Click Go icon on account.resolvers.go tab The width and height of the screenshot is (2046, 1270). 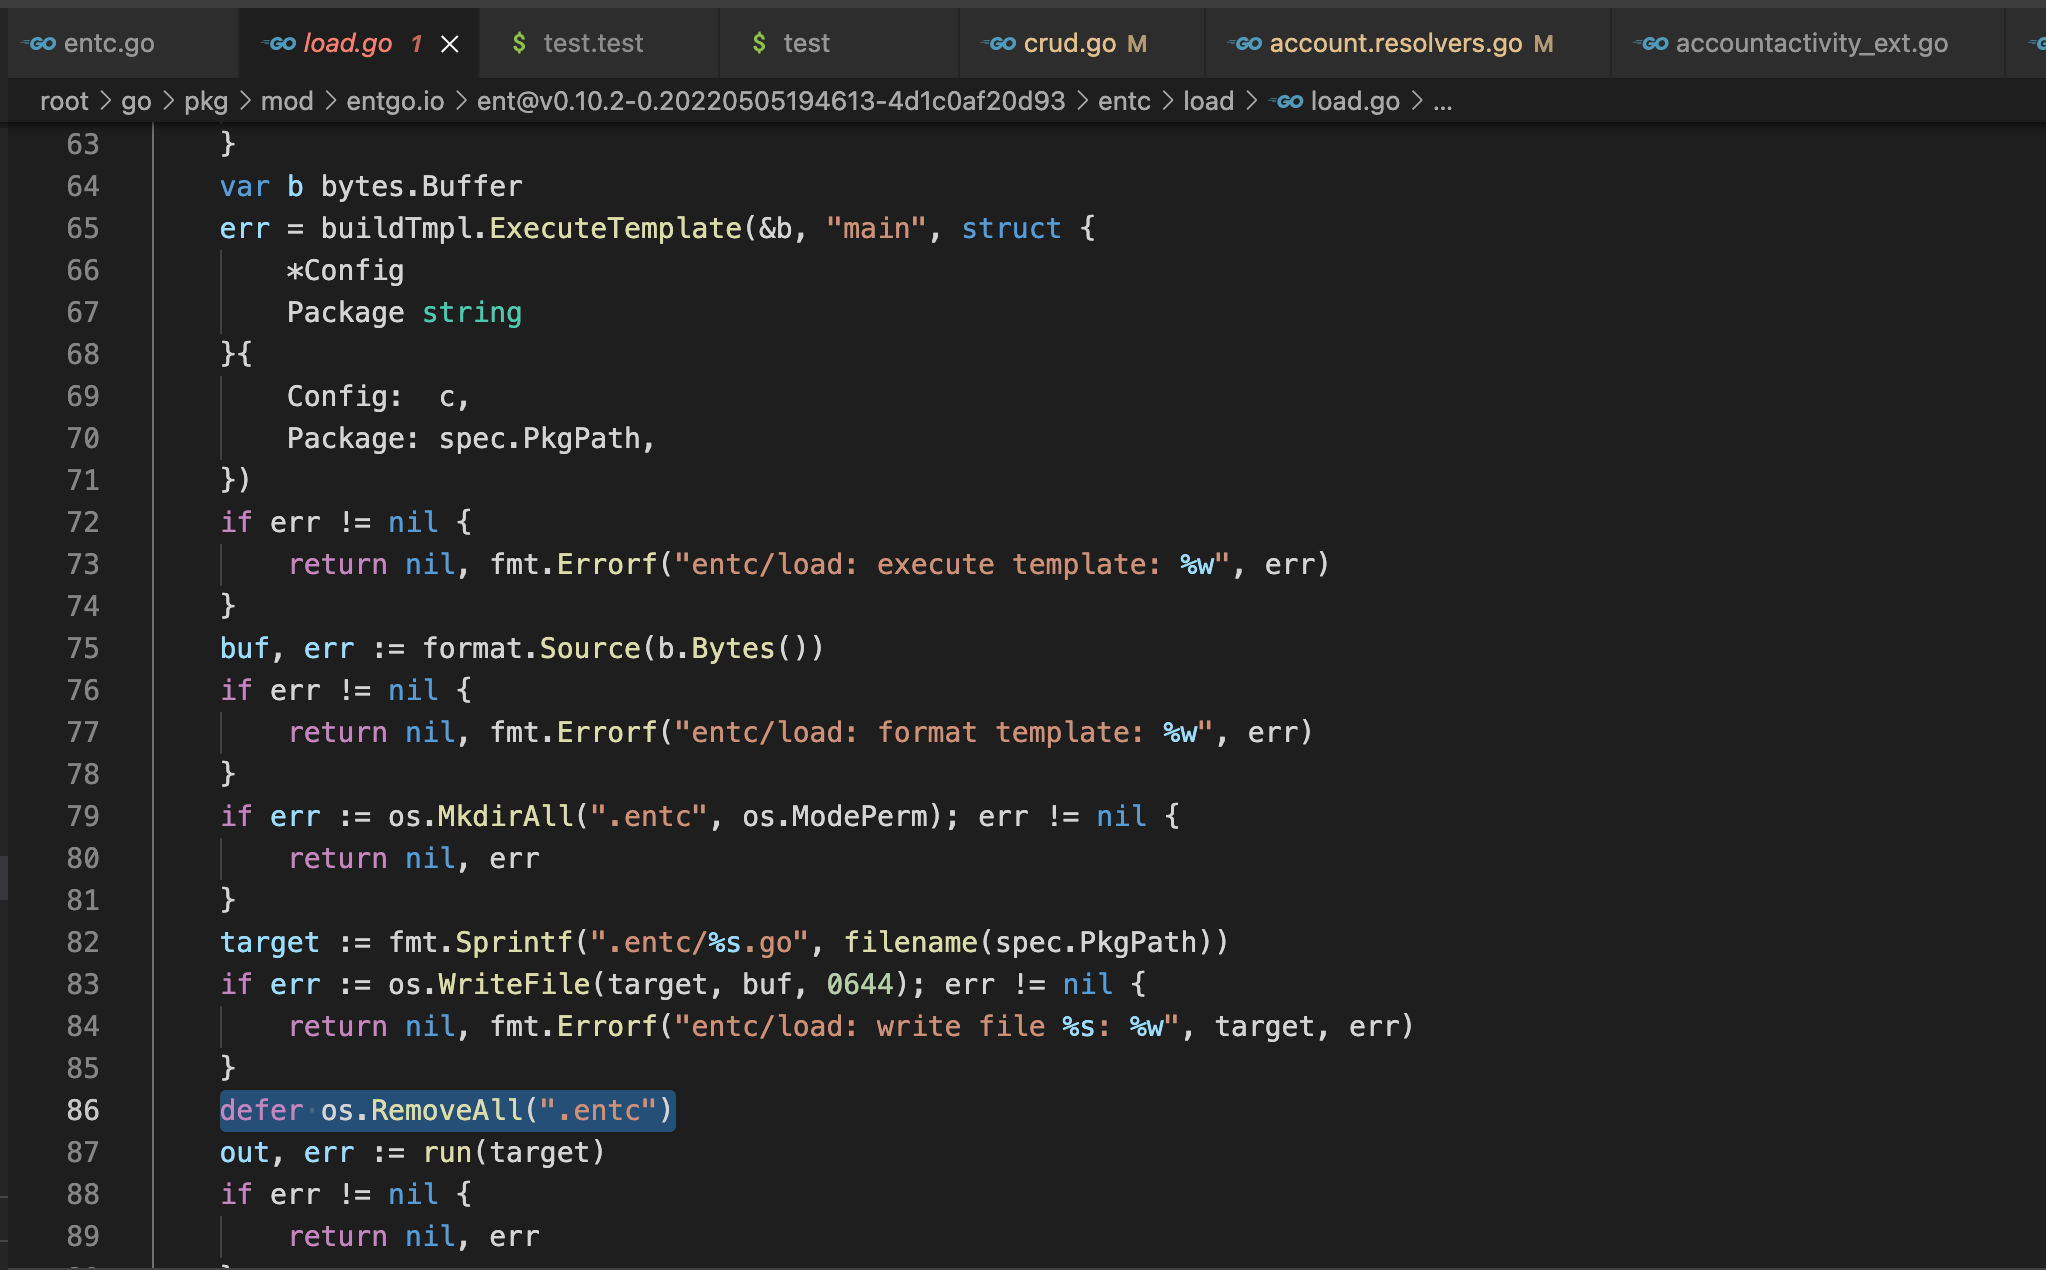coord(1247,43)
